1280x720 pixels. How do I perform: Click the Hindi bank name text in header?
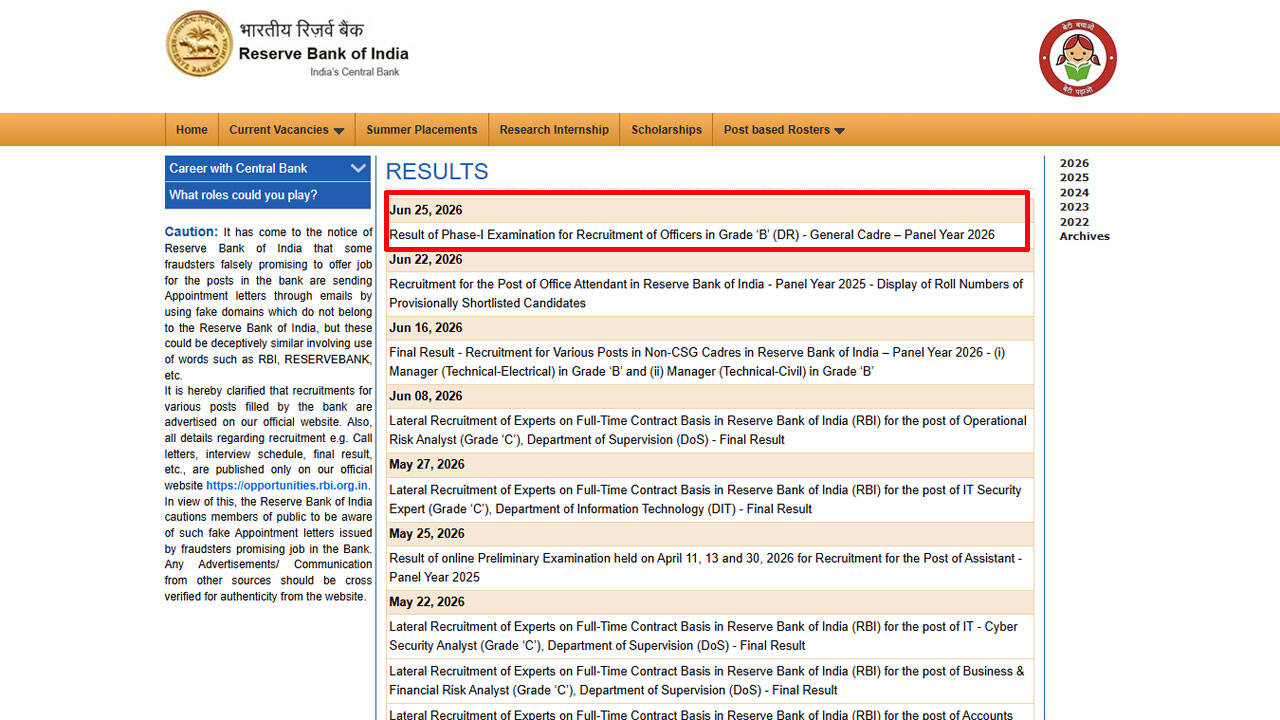pos(301,29)
